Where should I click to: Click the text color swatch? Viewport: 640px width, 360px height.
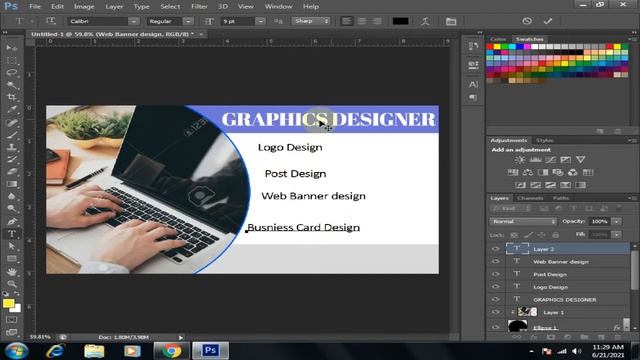coord(400,21)
